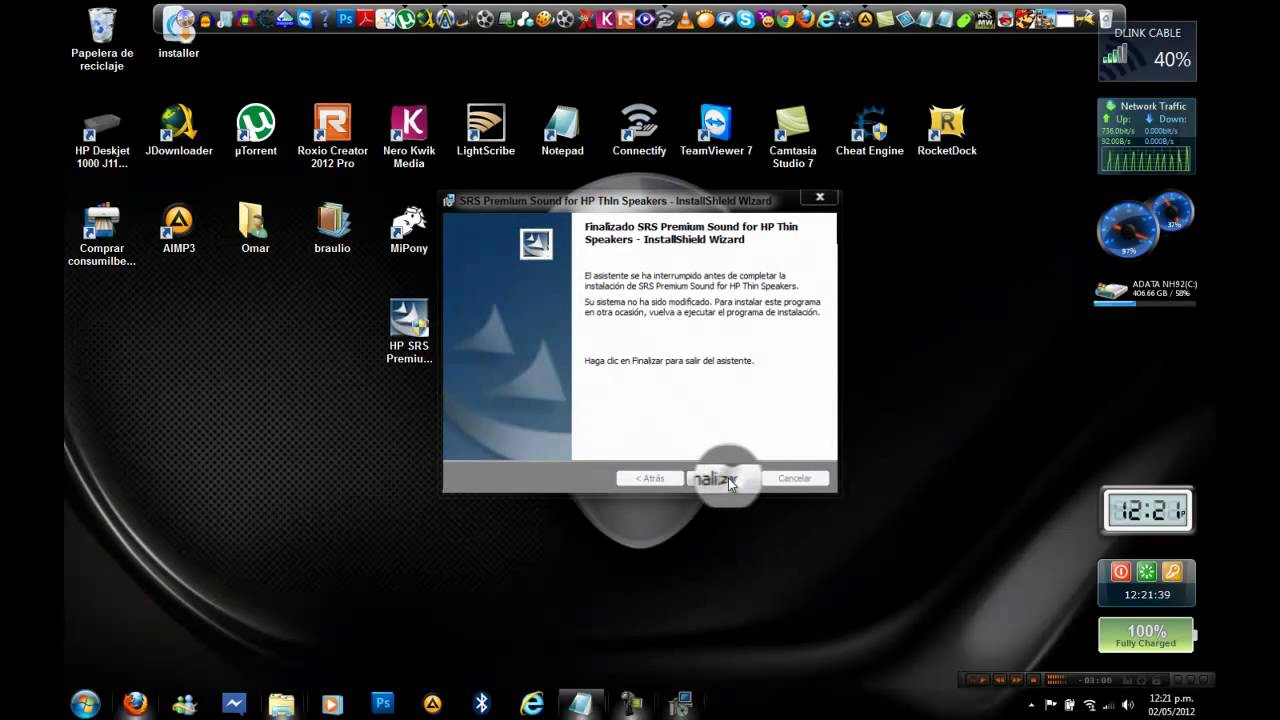Click the red shutdown gadget button
The height and width of the screenshot is (720, 1280).
1121,572
